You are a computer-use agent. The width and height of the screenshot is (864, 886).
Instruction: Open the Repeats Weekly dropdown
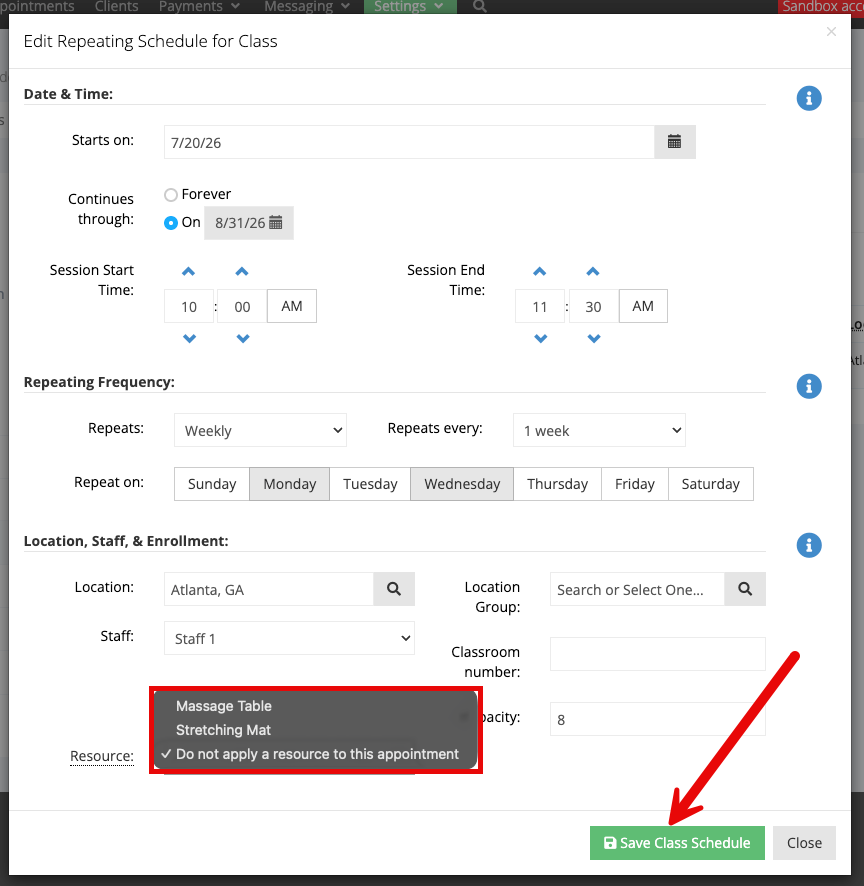pos(260,431)
